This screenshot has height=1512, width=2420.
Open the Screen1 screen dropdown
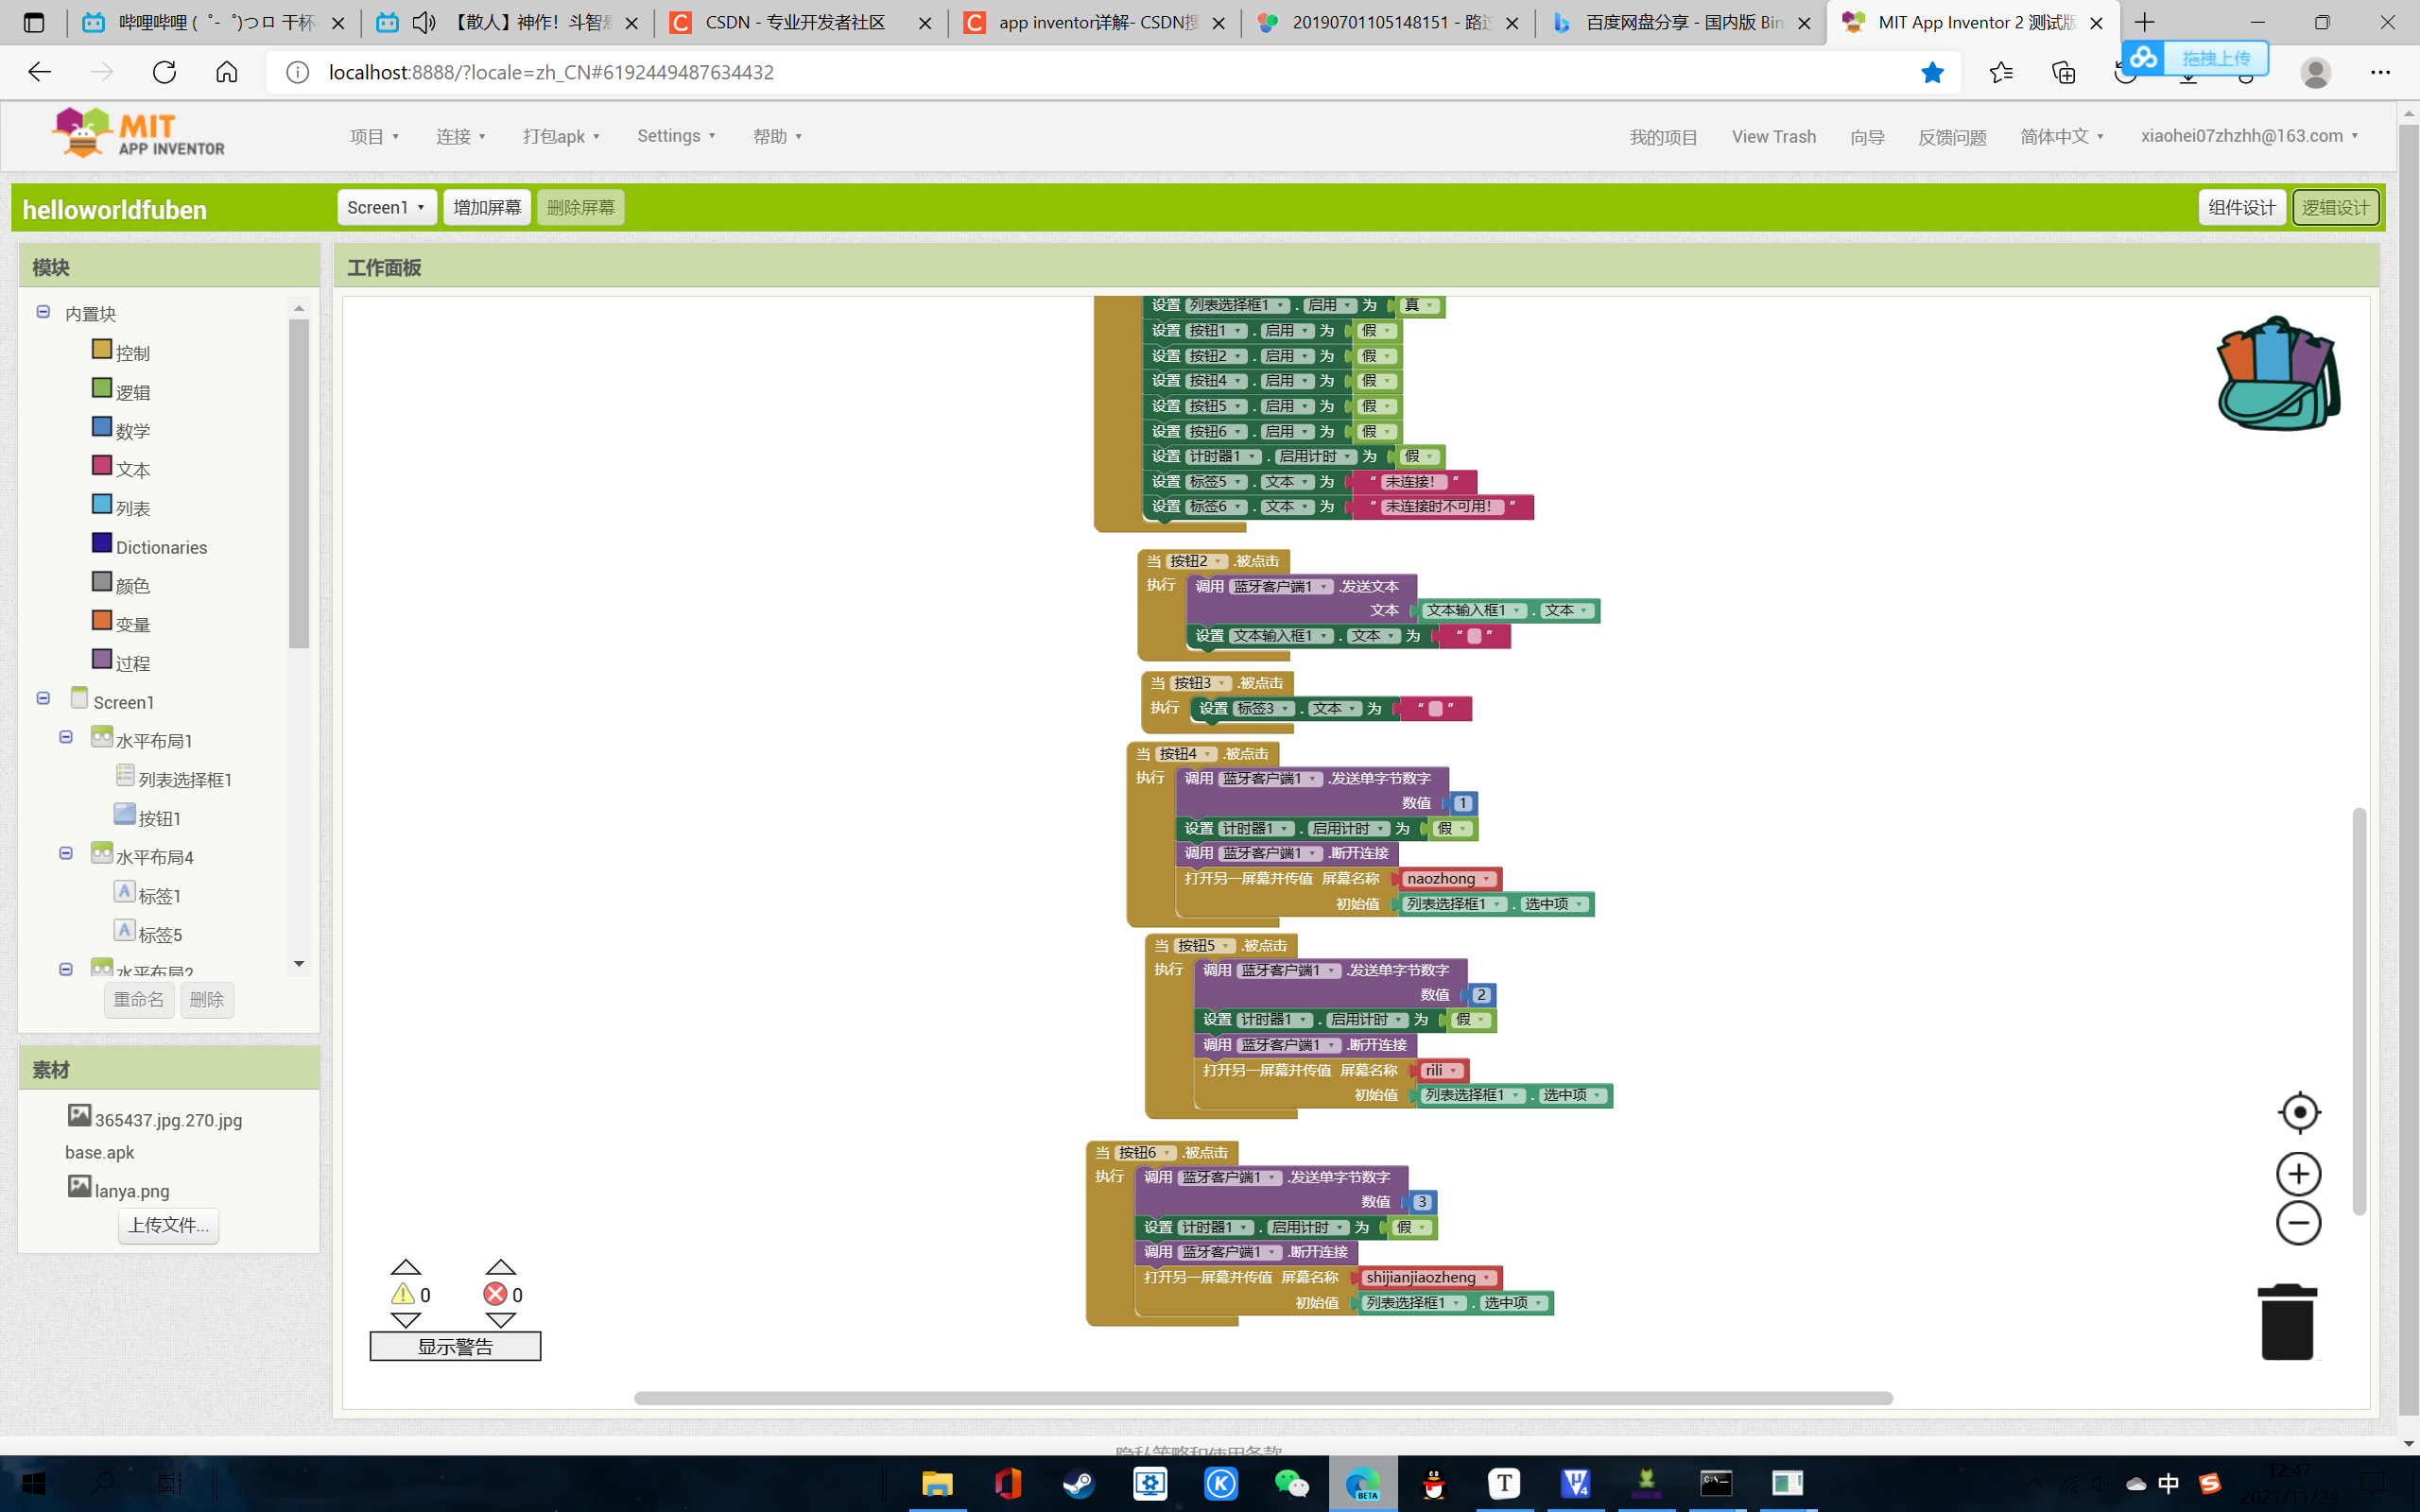pos(387,207)
